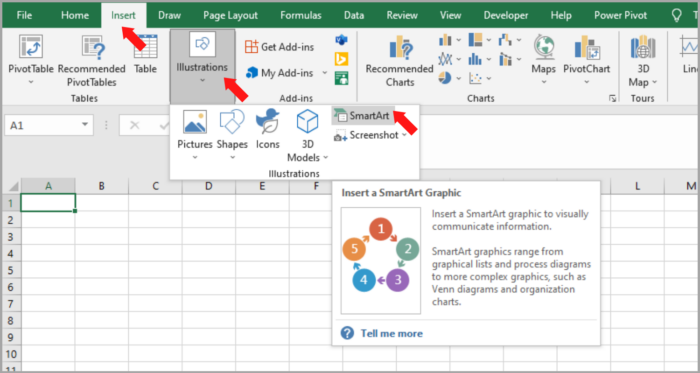Expand the PivotTable dropdown arrow

31,82
